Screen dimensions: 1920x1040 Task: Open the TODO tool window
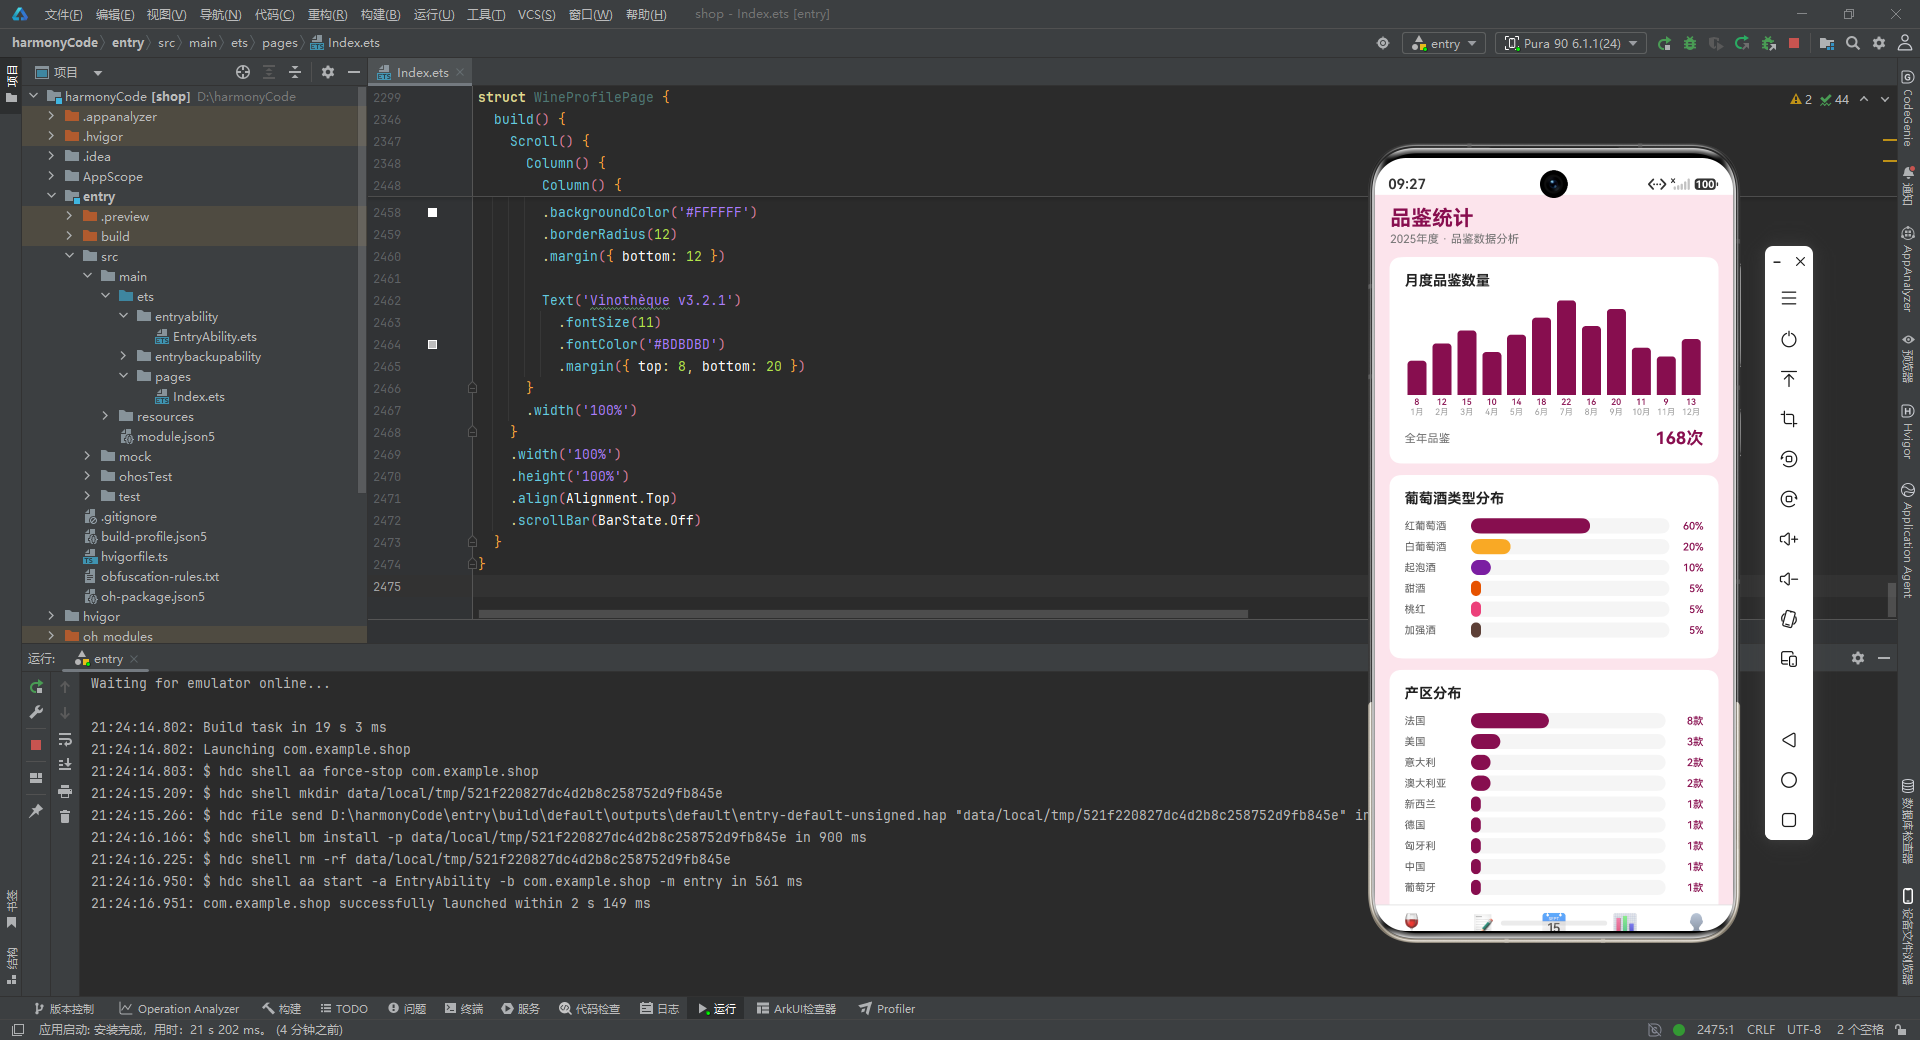pyautogui.click(x=344, y=1009)
